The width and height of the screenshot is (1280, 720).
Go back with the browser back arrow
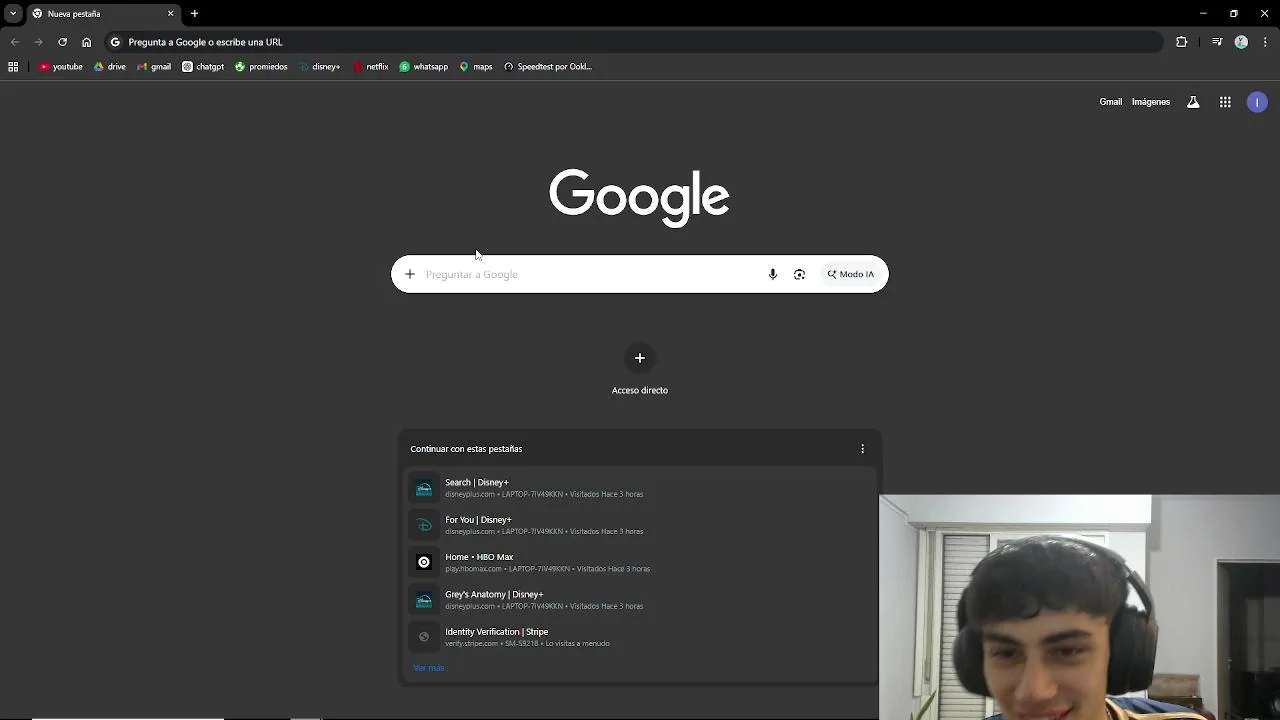(14, 42)
